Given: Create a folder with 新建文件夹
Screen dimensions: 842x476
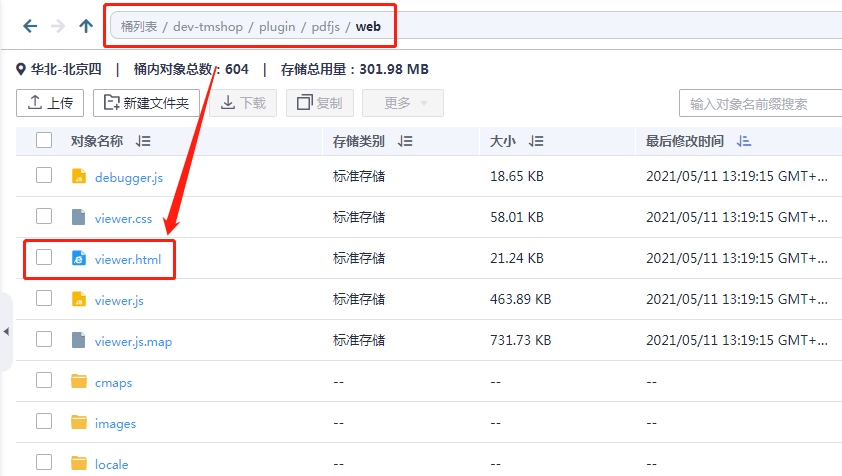Looking at the screenshot, I should [x=146, y=103].
